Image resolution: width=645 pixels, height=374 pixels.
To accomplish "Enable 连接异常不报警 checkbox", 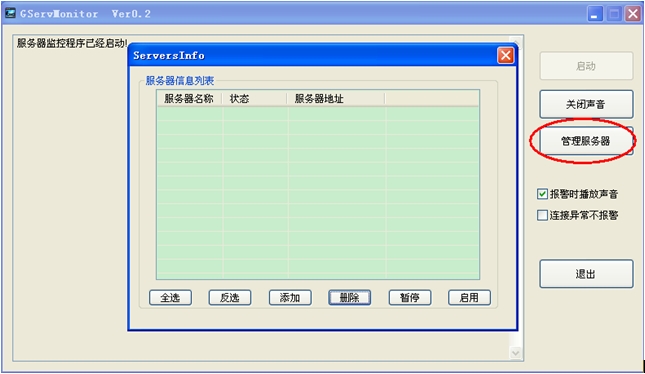I will point(542,215).
